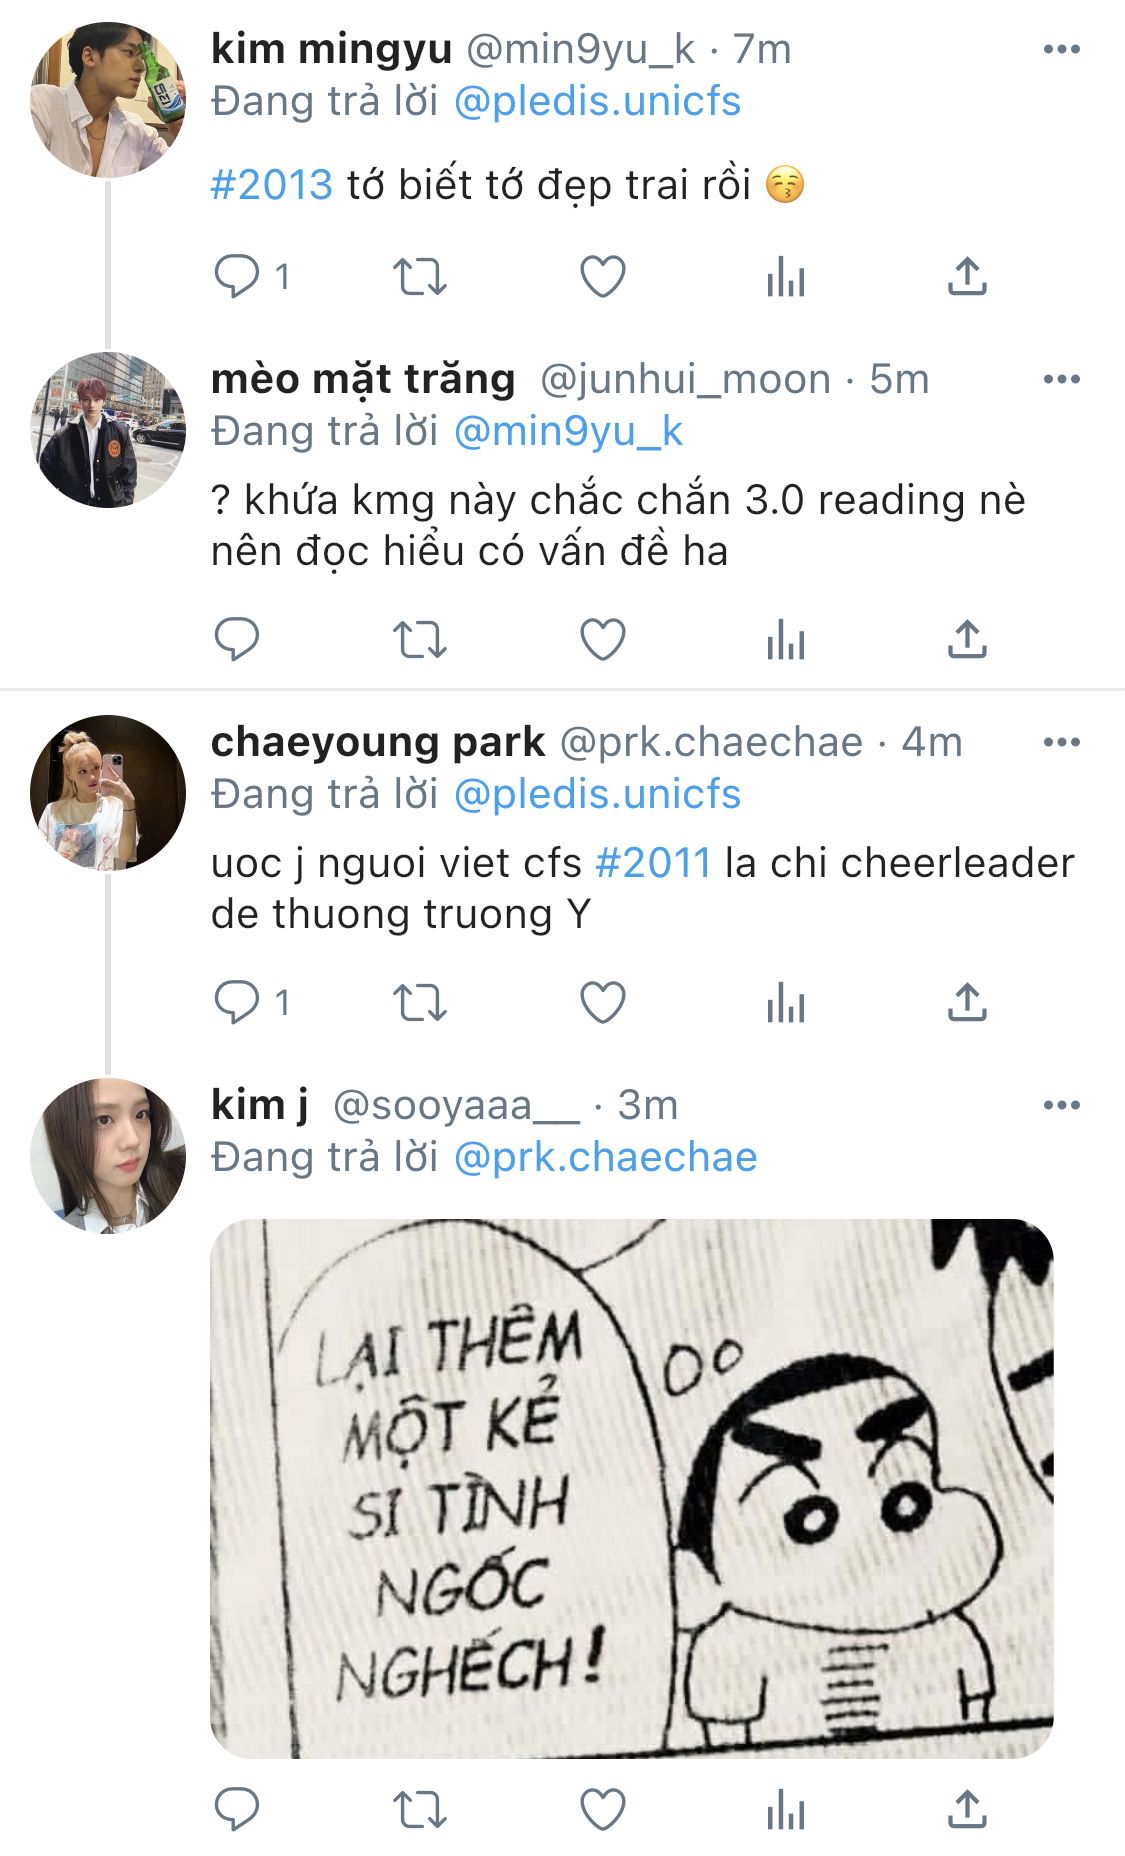
Task: Open more options menu on mèo mặt trăng's tweet
Action: [x=1061, y=379]
